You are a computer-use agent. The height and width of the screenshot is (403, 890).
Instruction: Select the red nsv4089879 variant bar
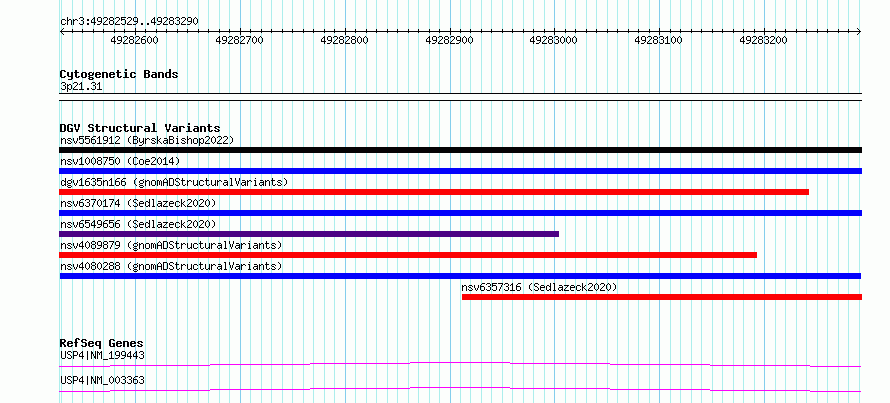tap(408, 255)
